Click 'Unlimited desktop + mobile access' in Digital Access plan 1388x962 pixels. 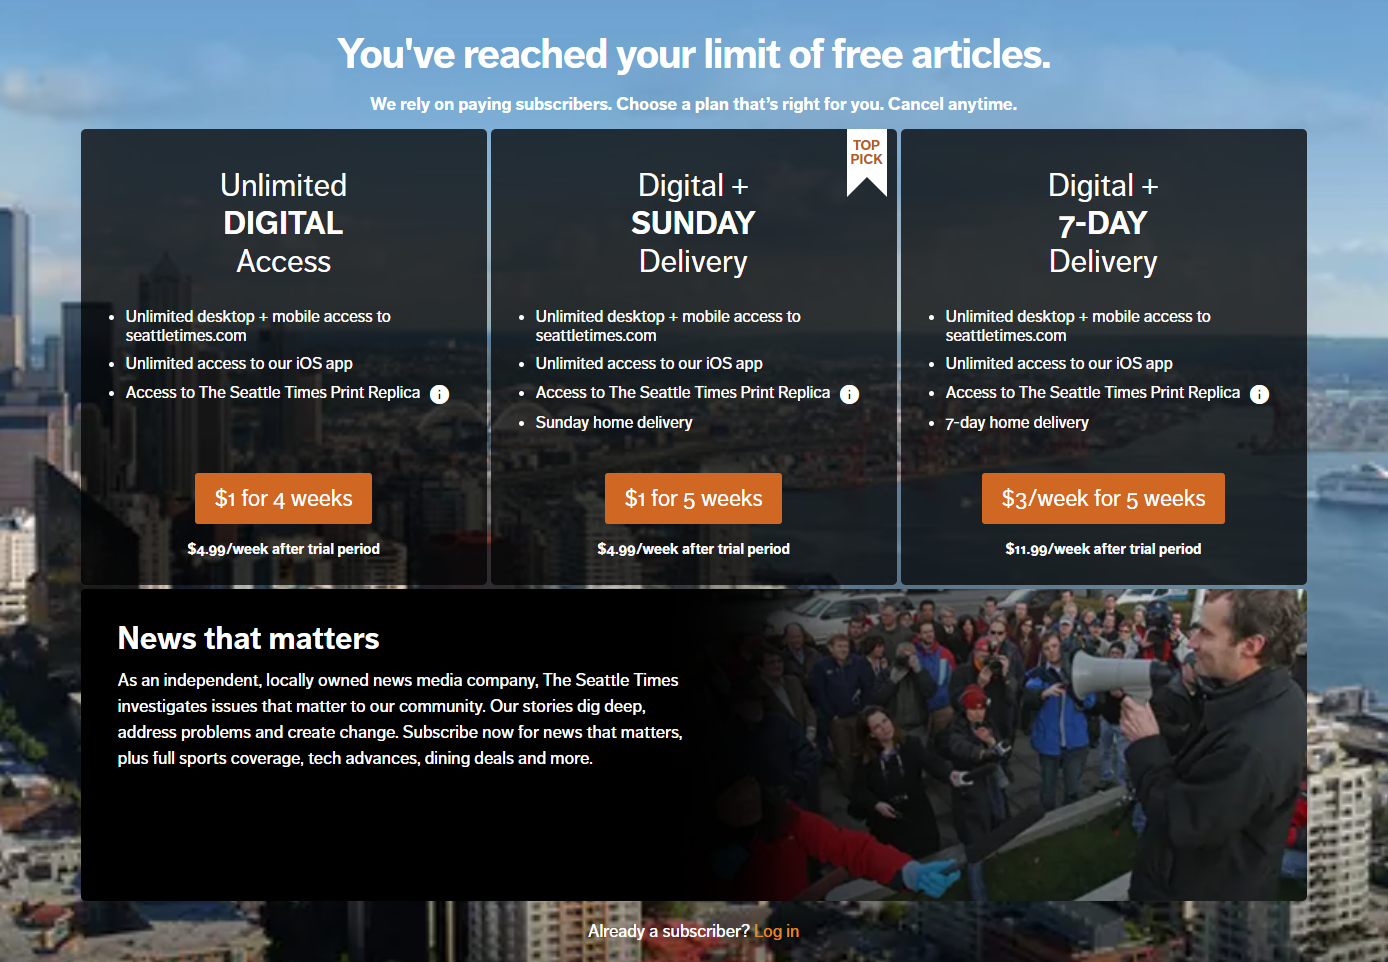point(258,326)
